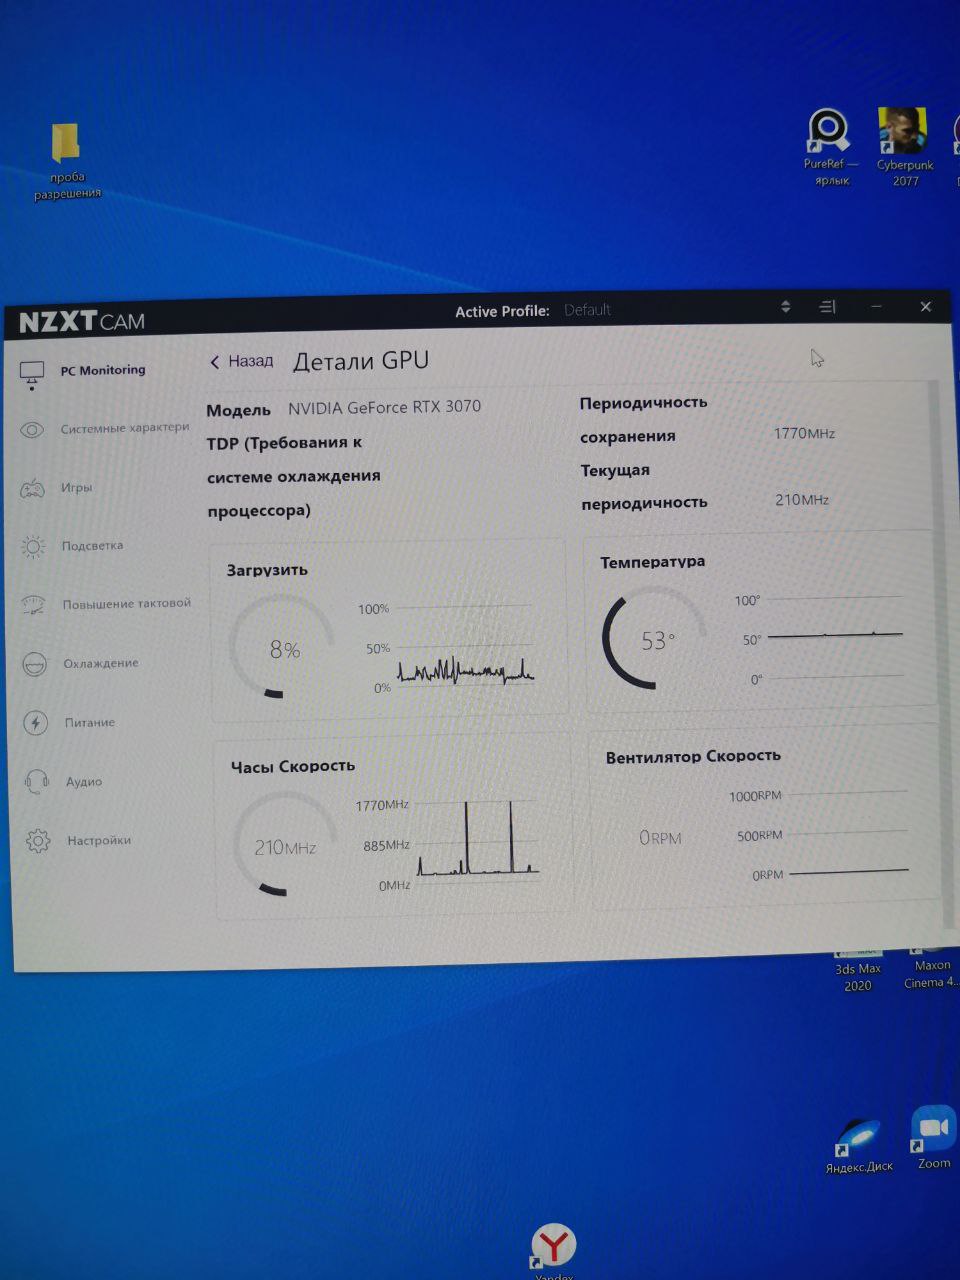Click the gamepad icon for Игры
960x1280 pixels.
(33, 488)
